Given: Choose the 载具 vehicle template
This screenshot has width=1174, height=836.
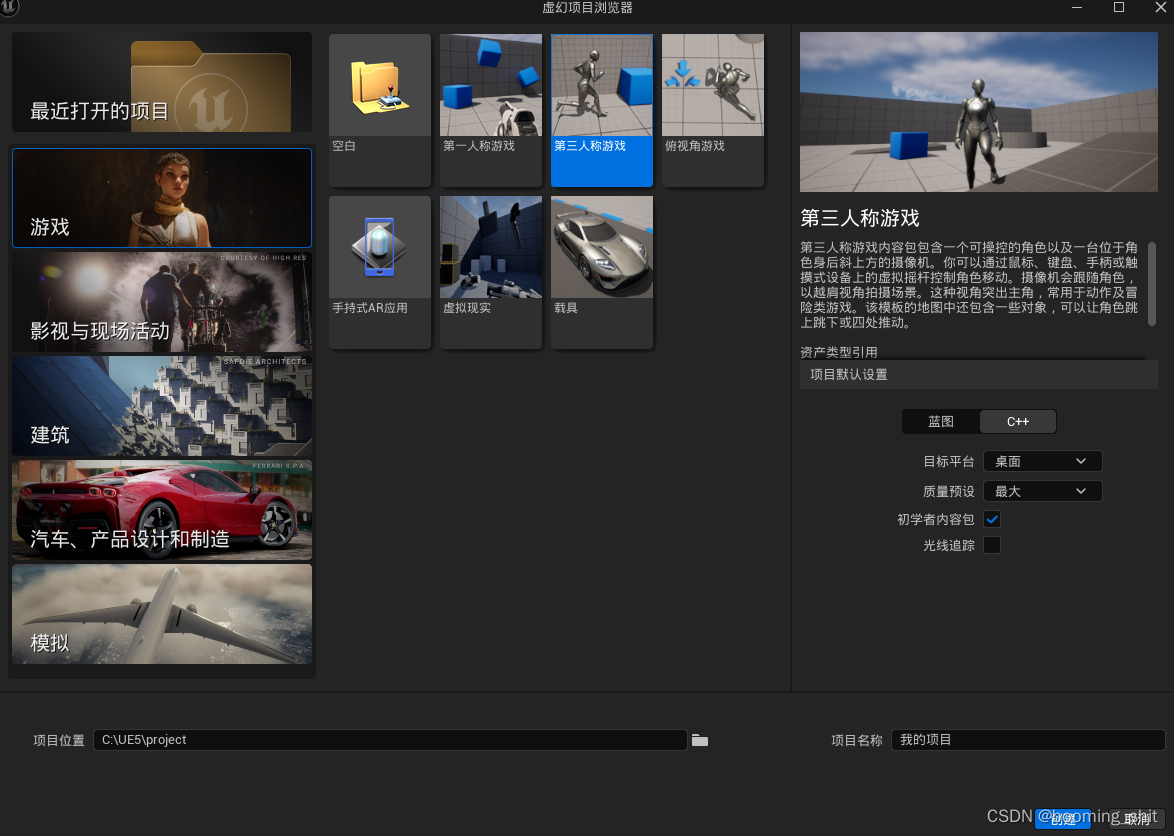Looking at the screenshot, I should coord(601,272).
